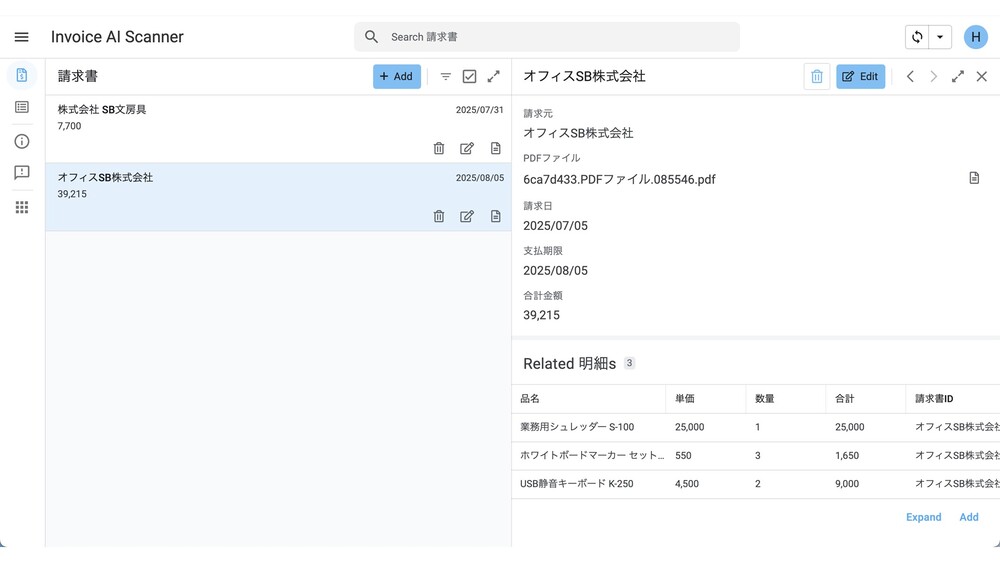Open the hamburger navigation menu
The height and width of the screenshot is (562, 1000).
coord(22,37)
